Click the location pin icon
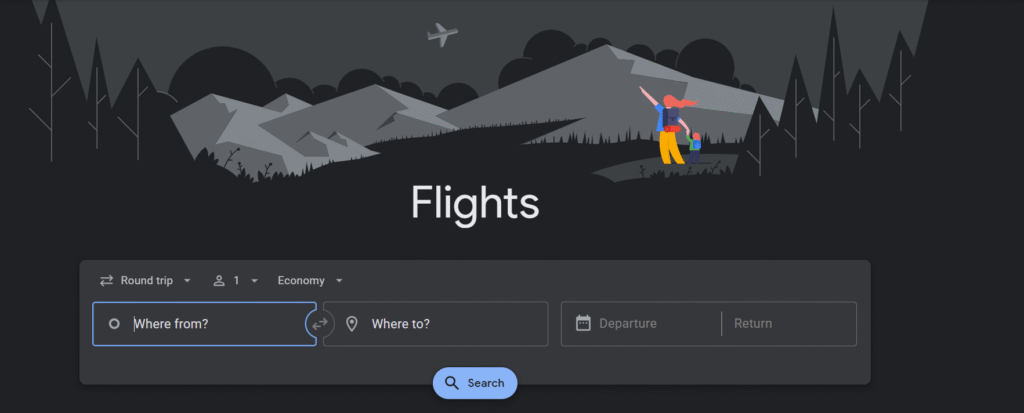This screenshot has width=1024, height=413. tap(352, 323)
